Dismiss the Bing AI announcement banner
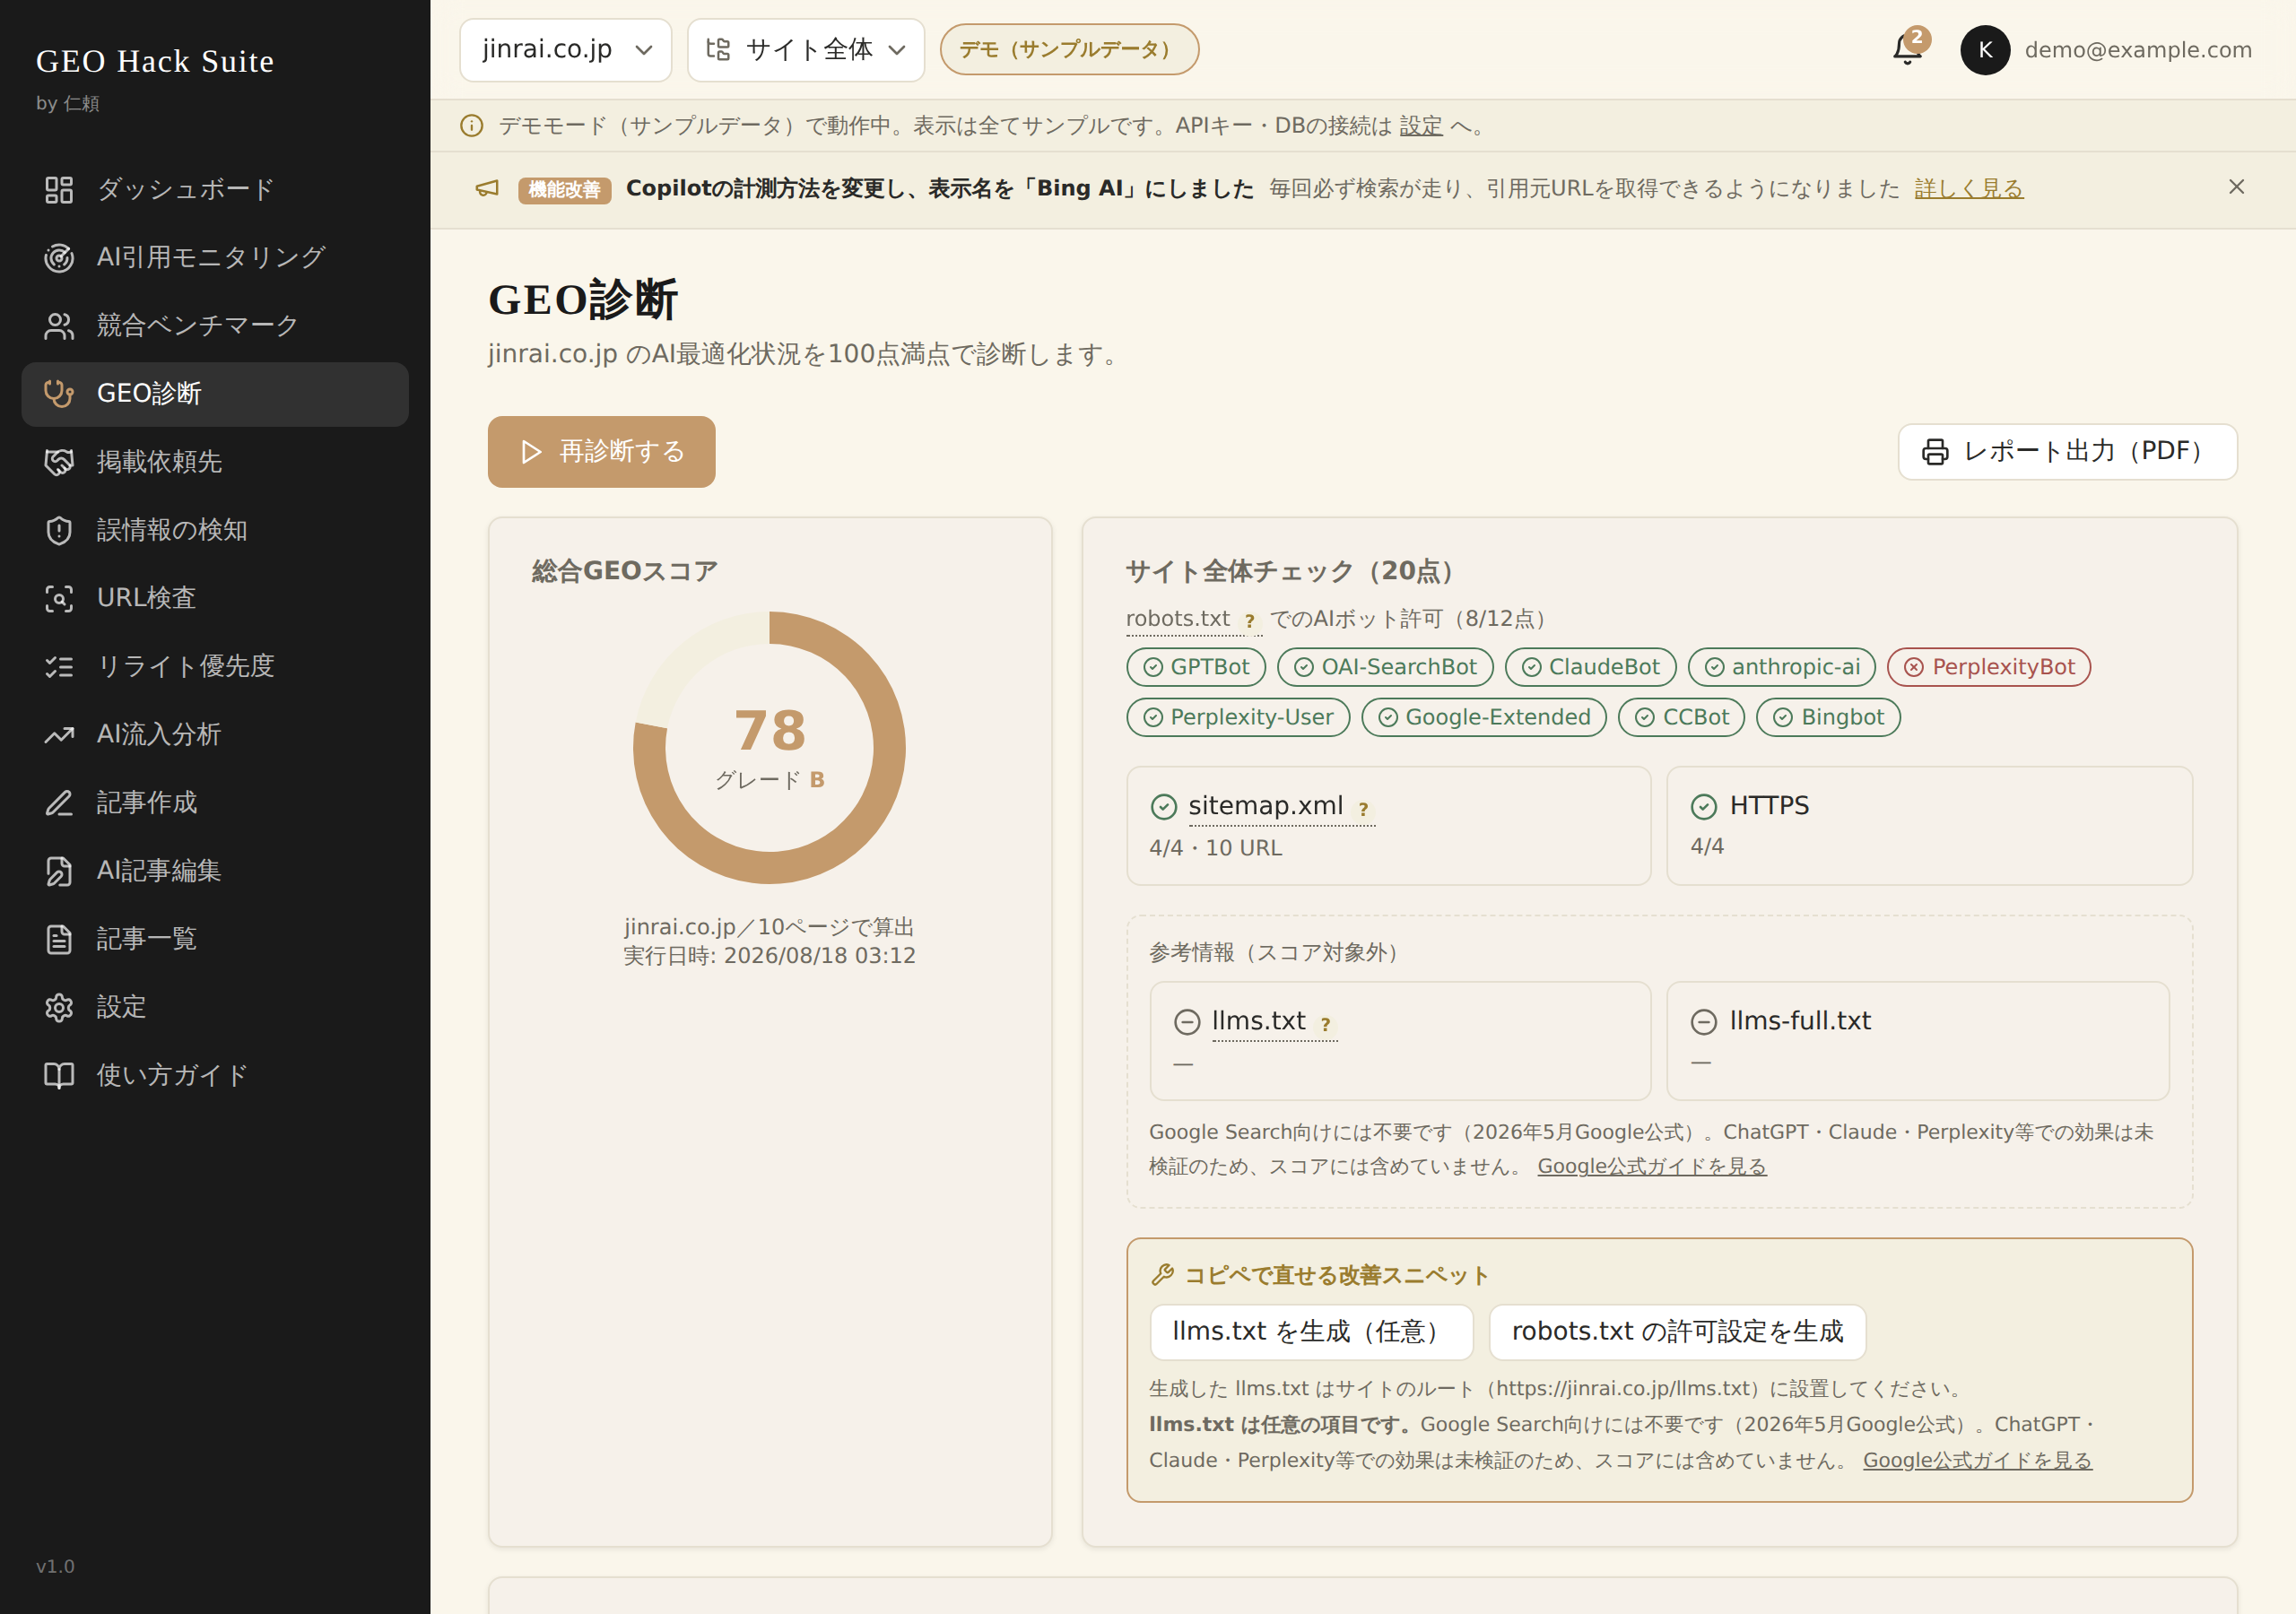 [2236, 187]
